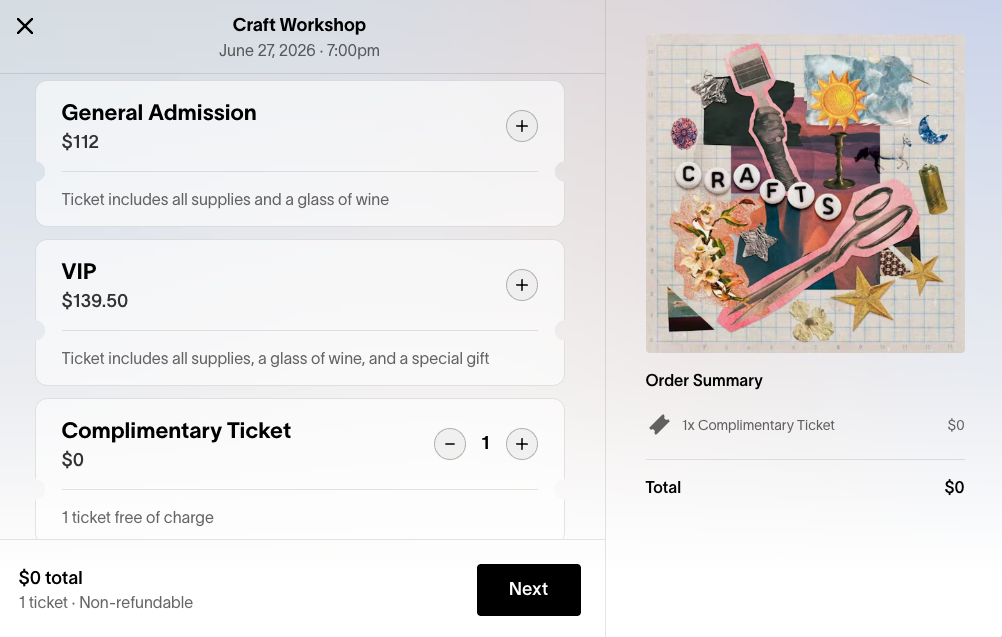Increase Complimentary Ticket quantity
1002x637 pixels.
click(x=521, y=444)
